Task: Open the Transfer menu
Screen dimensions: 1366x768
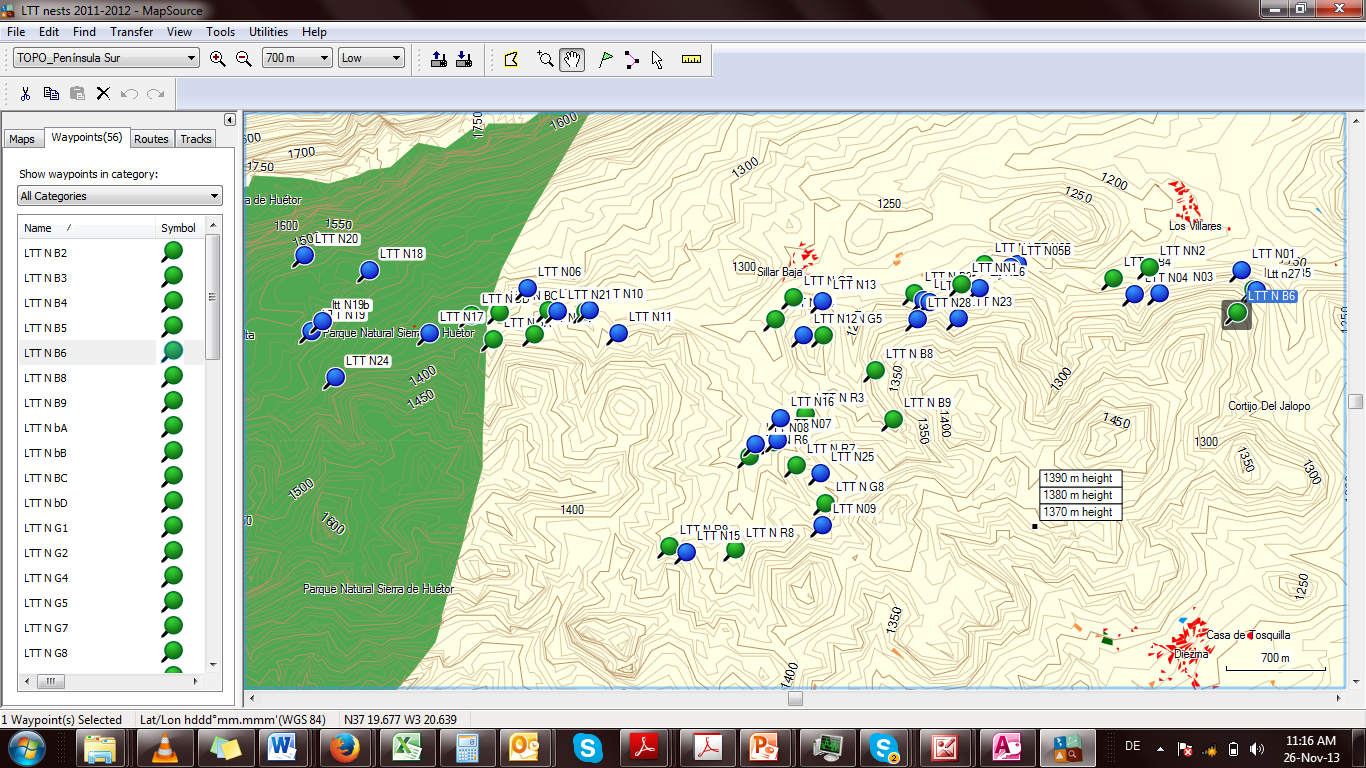Action: (x=131, y=32)
